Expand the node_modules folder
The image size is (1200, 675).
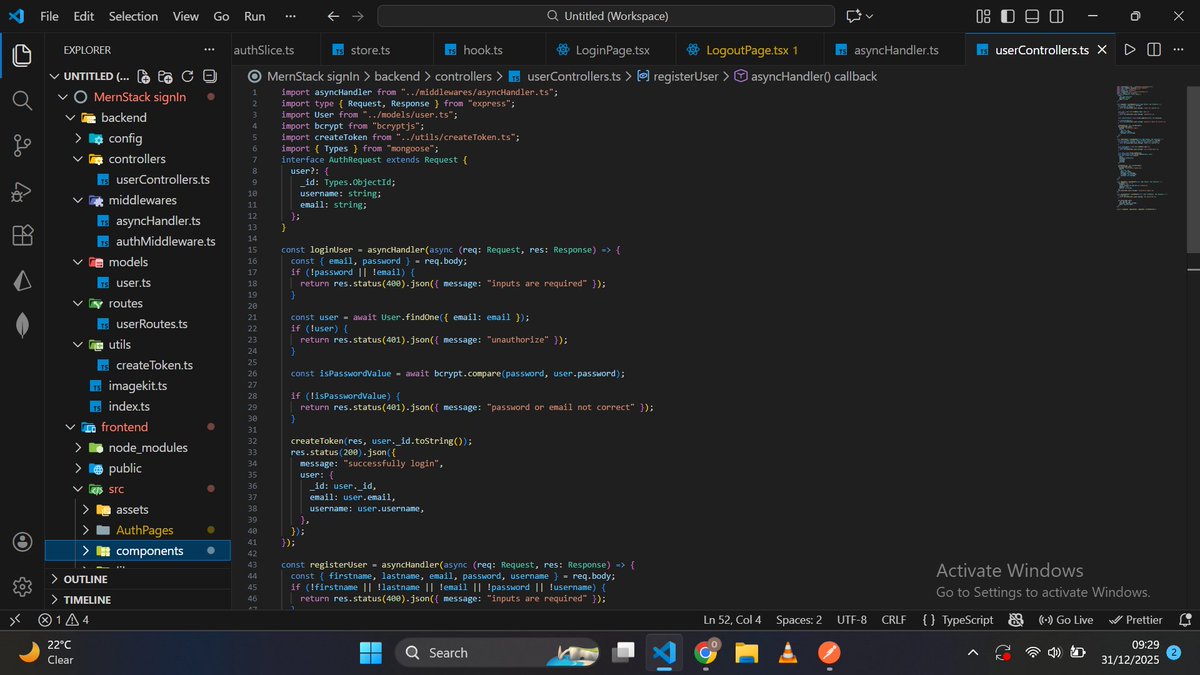point(79,447)
